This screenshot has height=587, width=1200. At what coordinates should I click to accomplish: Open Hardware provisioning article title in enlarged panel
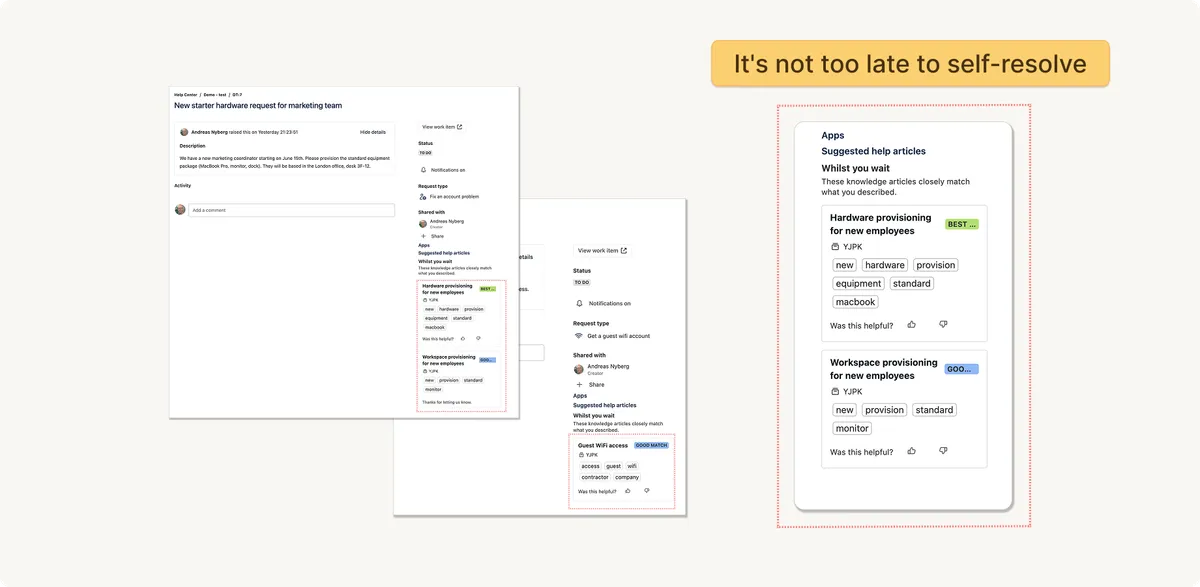coord(880,224)
